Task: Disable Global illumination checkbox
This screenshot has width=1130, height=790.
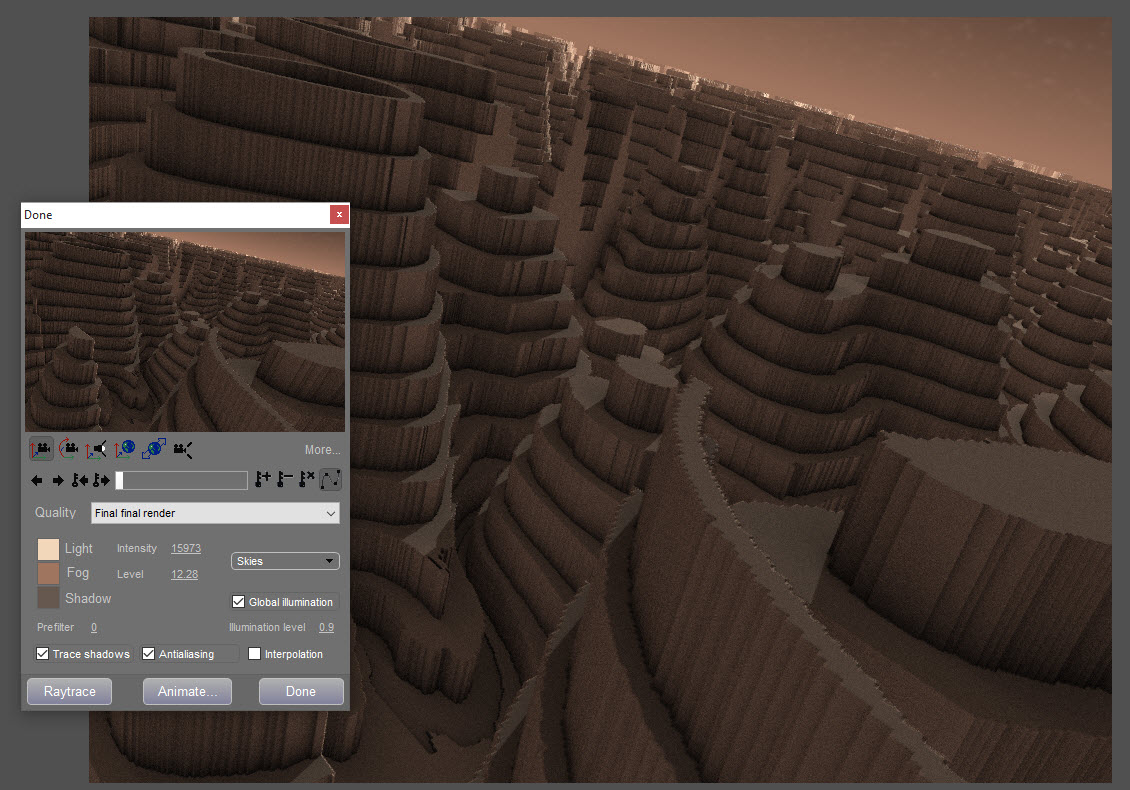Action: click(238, 602)
